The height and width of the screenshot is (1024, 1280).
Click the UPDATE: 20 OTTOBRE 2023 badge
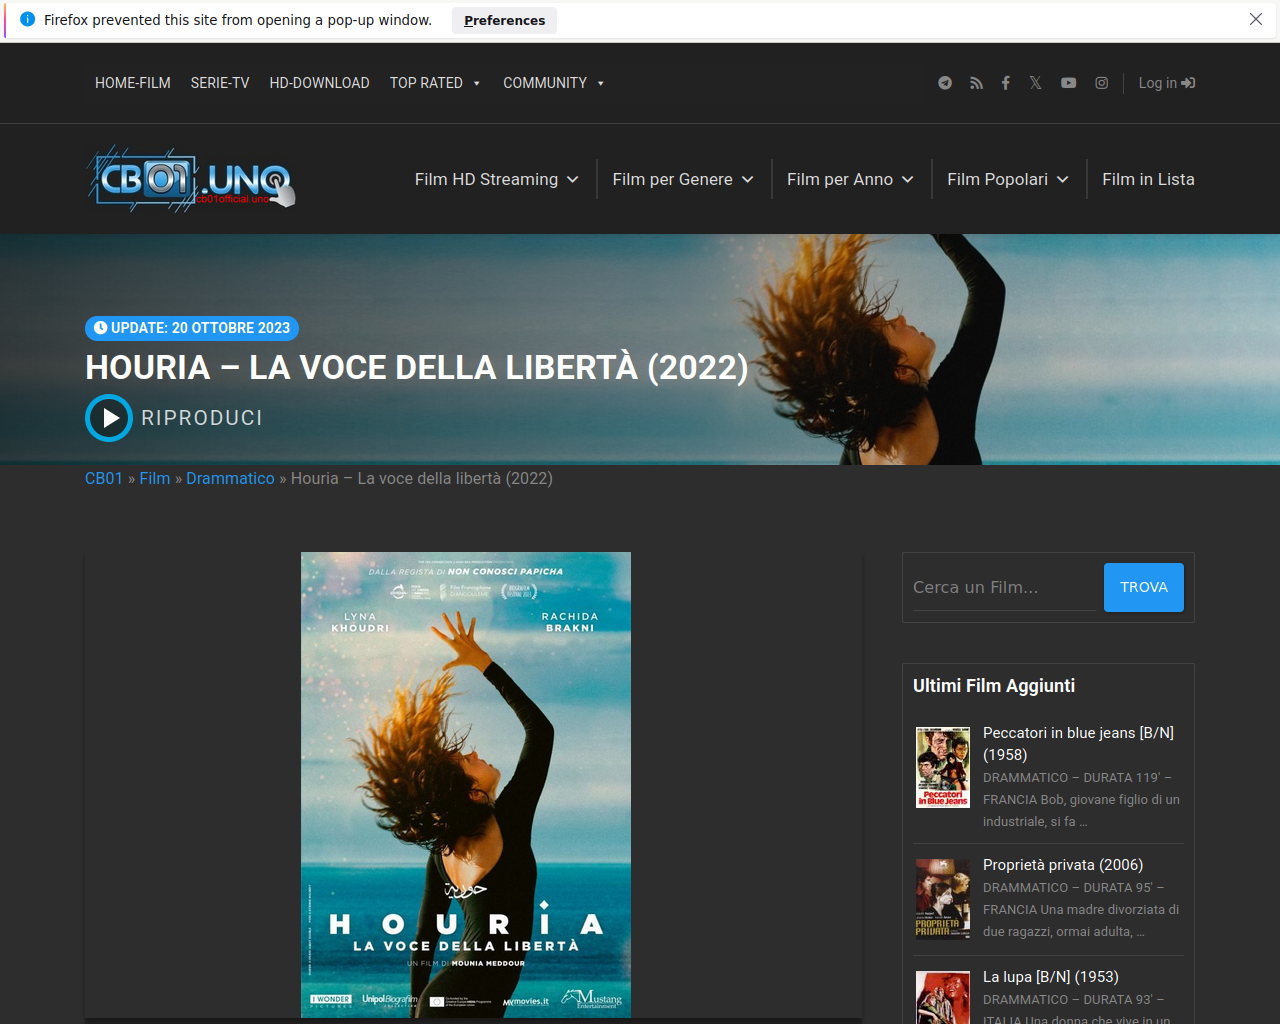click(192, 328)
